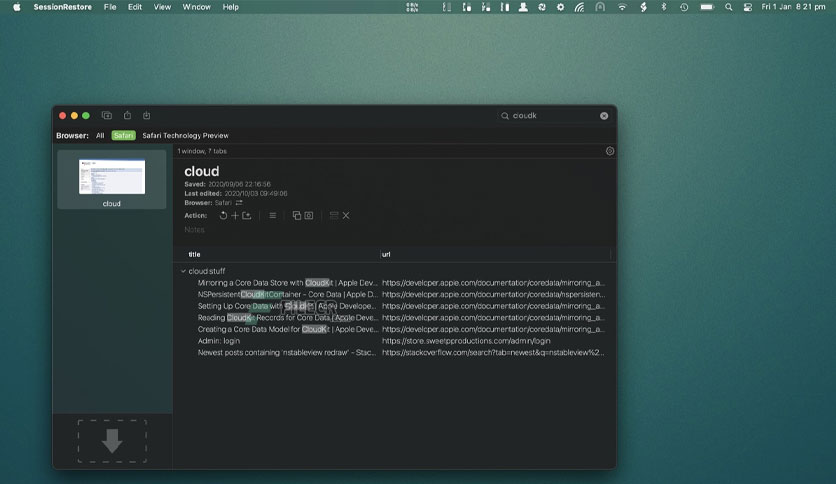This screenshot has height=484, width=836.
Task: Click the sync arrows icon in menu bar
Action: click(x=542, y=7)
